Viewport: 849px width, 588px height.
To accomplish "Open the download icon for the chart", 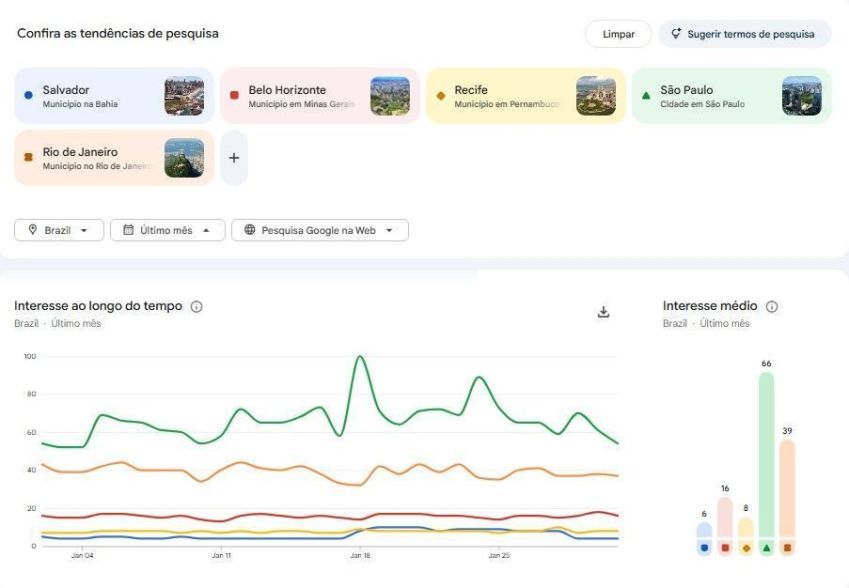I will coord(603,312).
